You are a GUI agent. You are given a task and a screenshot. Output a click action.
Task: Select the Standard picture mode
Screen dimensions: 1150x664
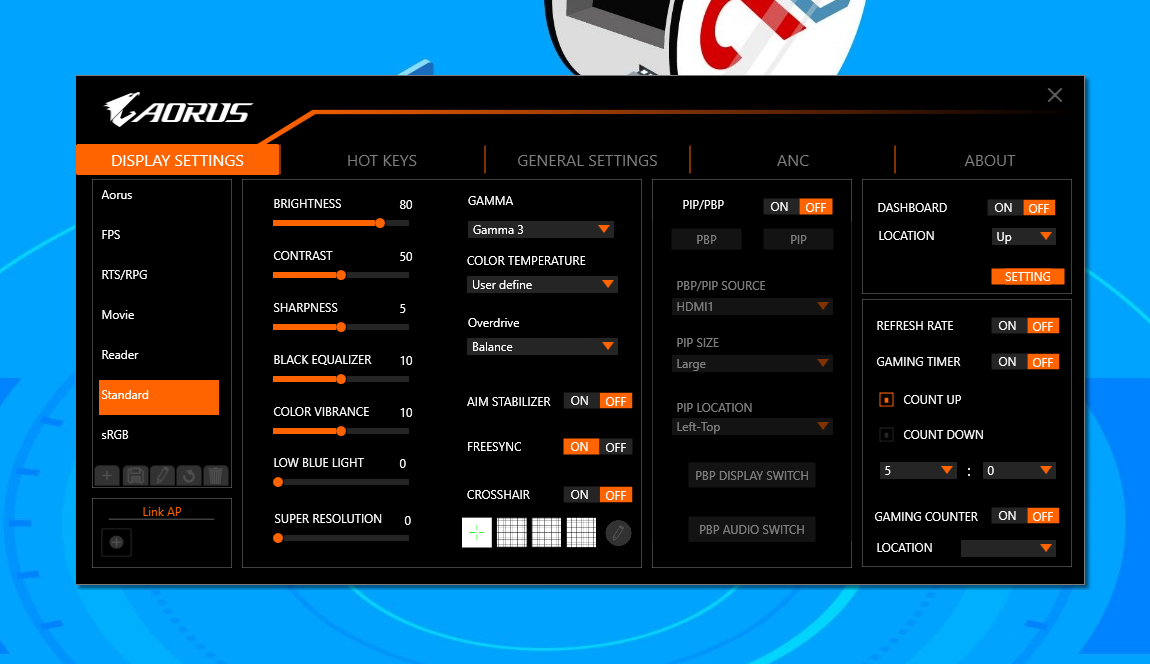158,397
